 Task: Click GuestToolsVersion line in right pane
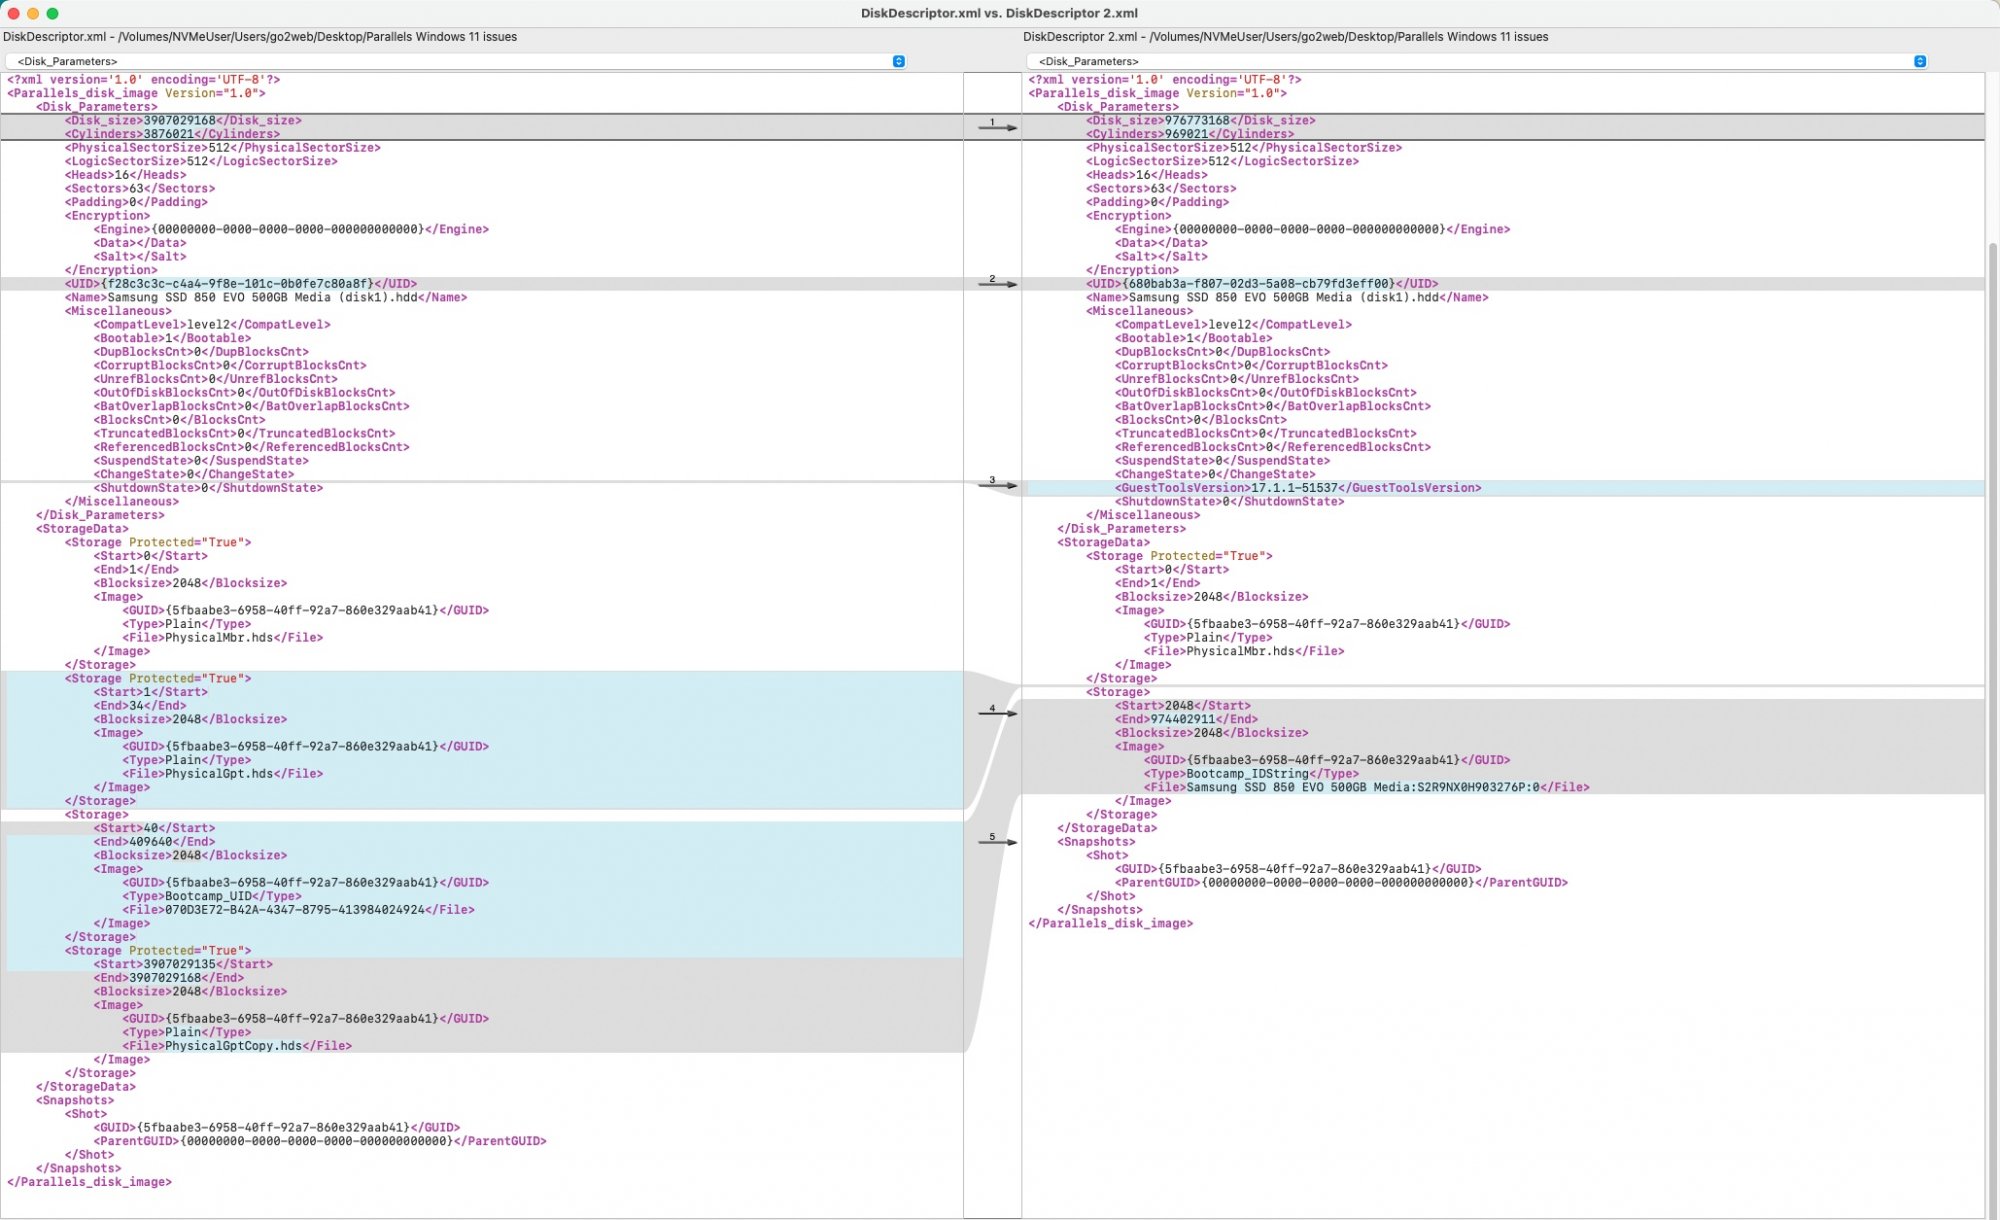(x=1298, y=488)
